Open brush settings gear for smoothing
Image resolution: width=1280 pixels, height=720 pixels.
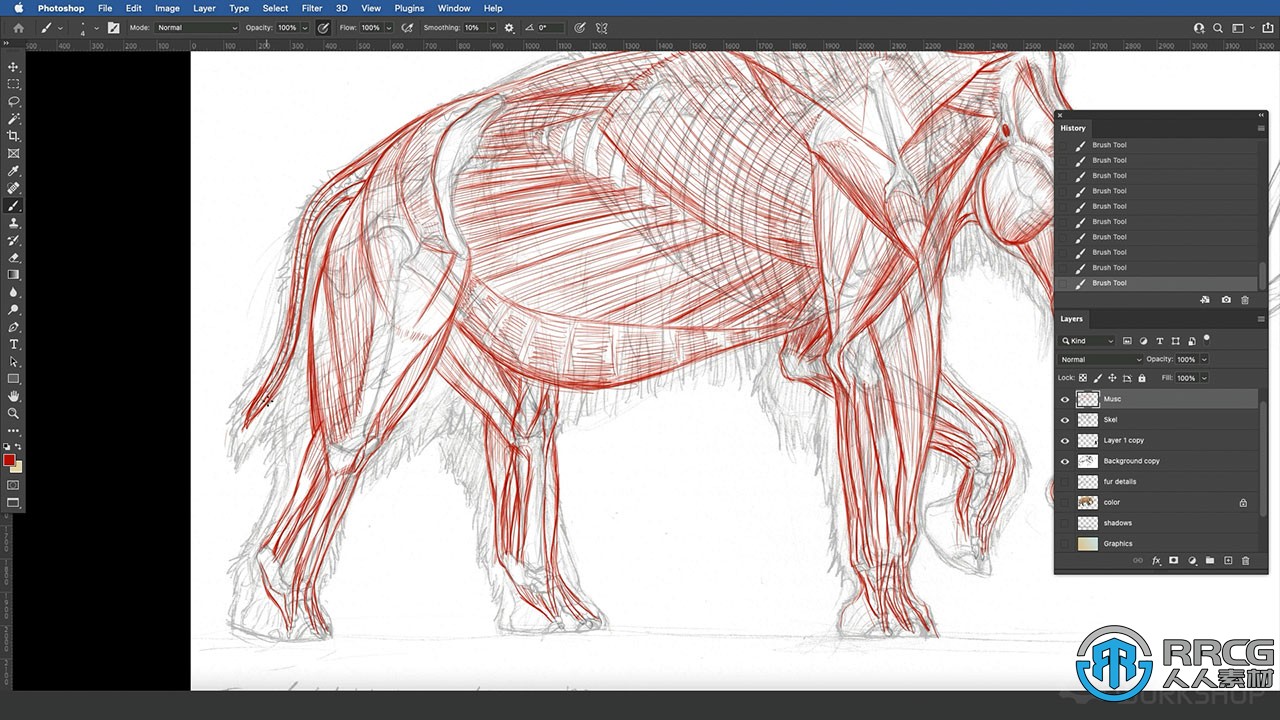509,28
